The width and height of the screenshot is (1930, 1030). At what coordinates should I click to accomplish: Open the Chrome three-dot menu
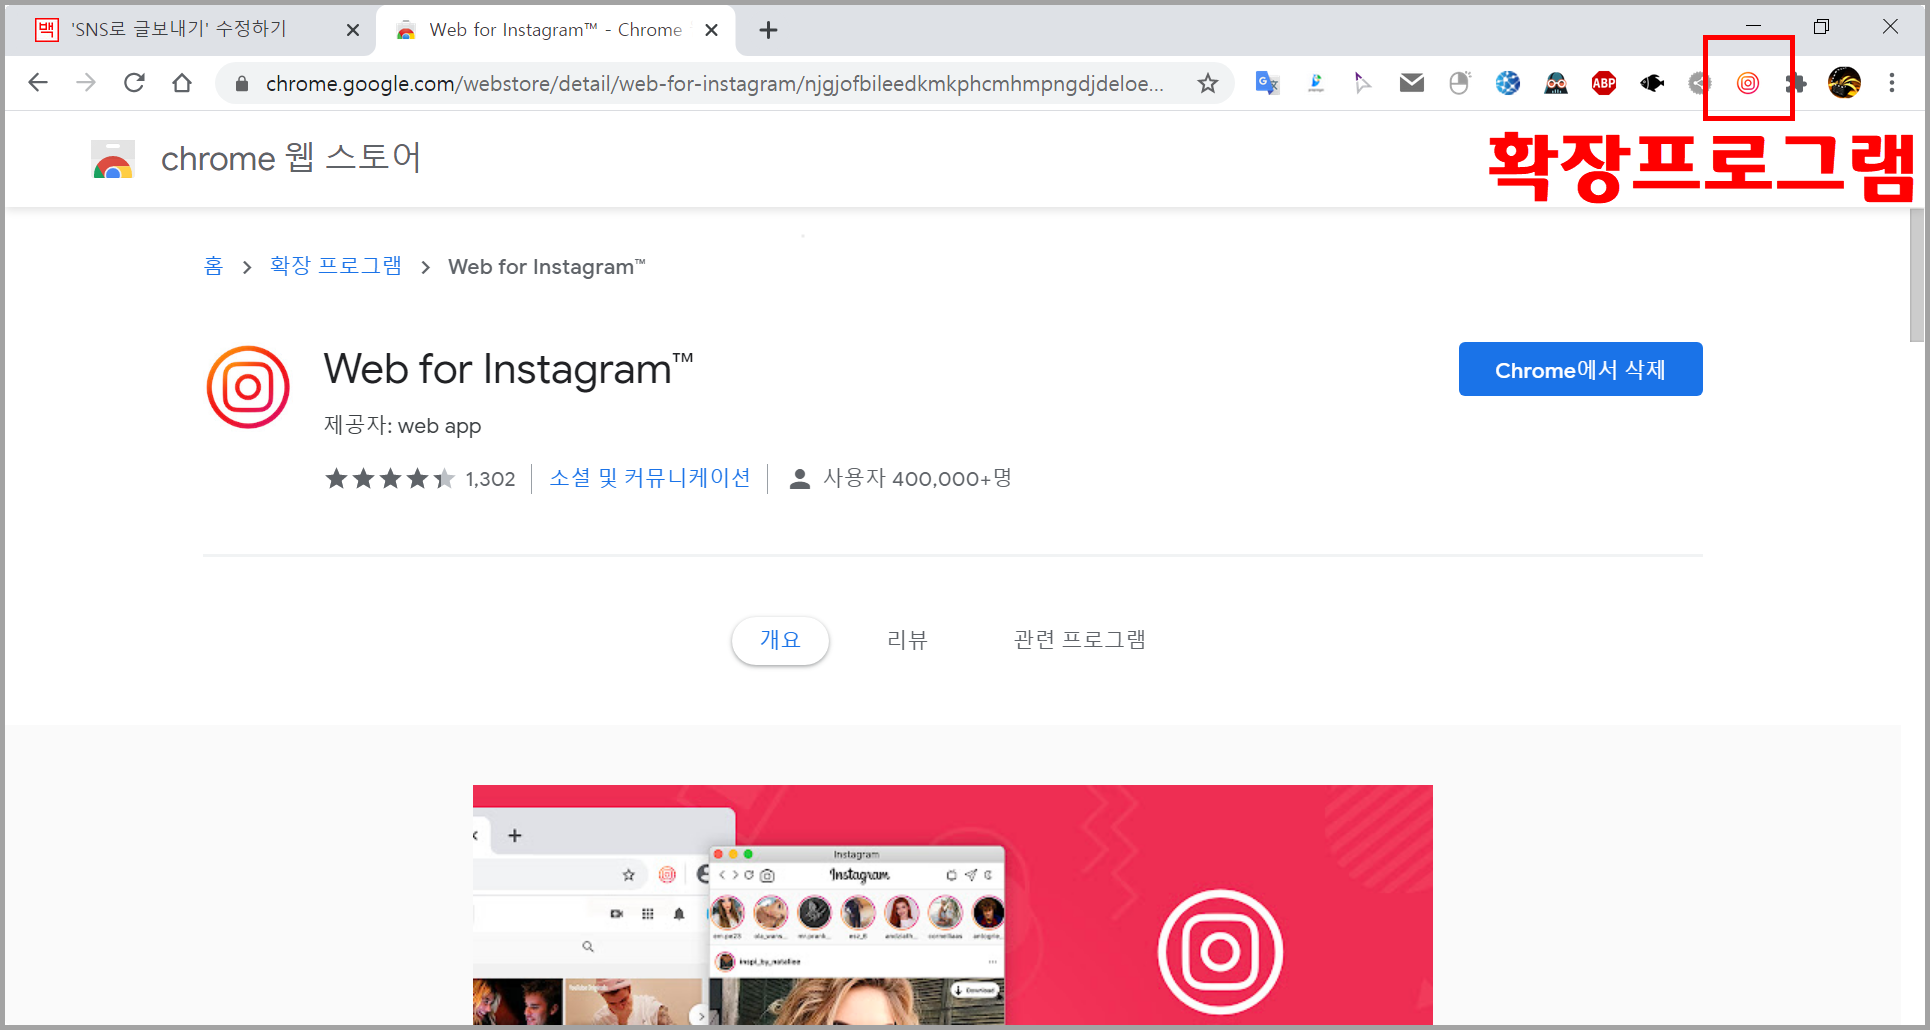(x=1891, y=83)
